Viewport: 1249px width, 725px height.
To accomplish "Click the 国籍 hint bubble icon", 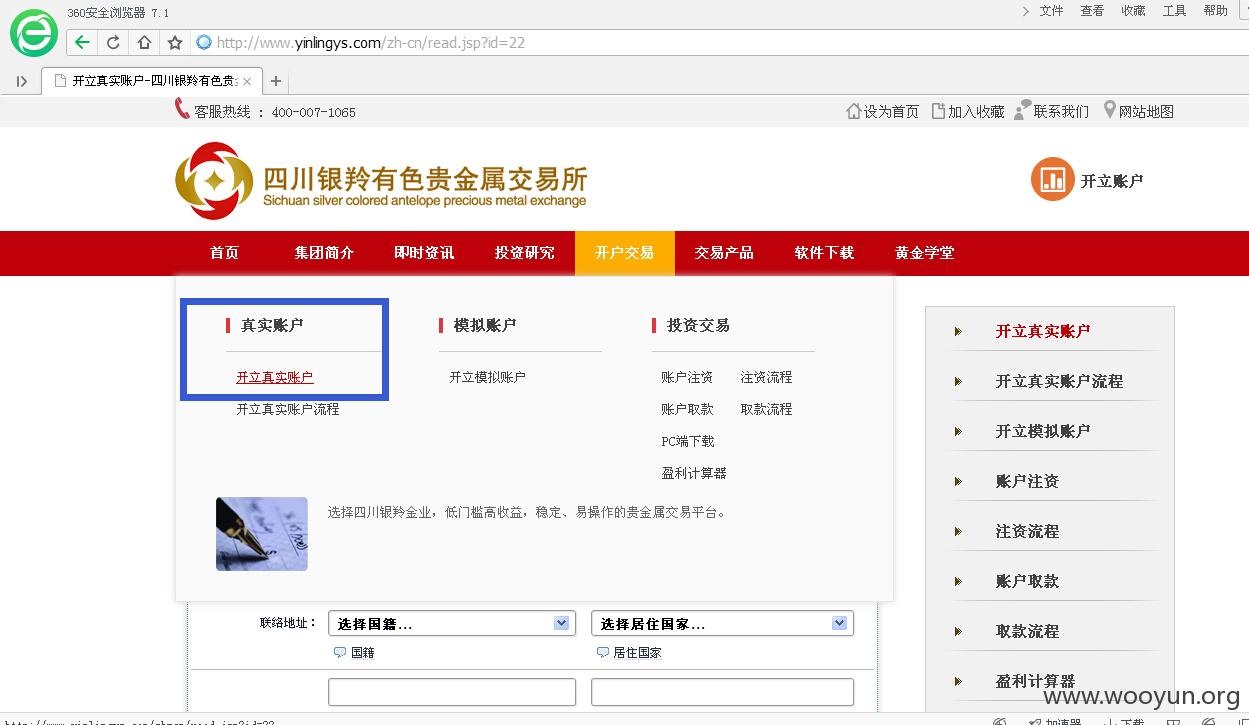I will pyautogui.click(x=339, y=652).
